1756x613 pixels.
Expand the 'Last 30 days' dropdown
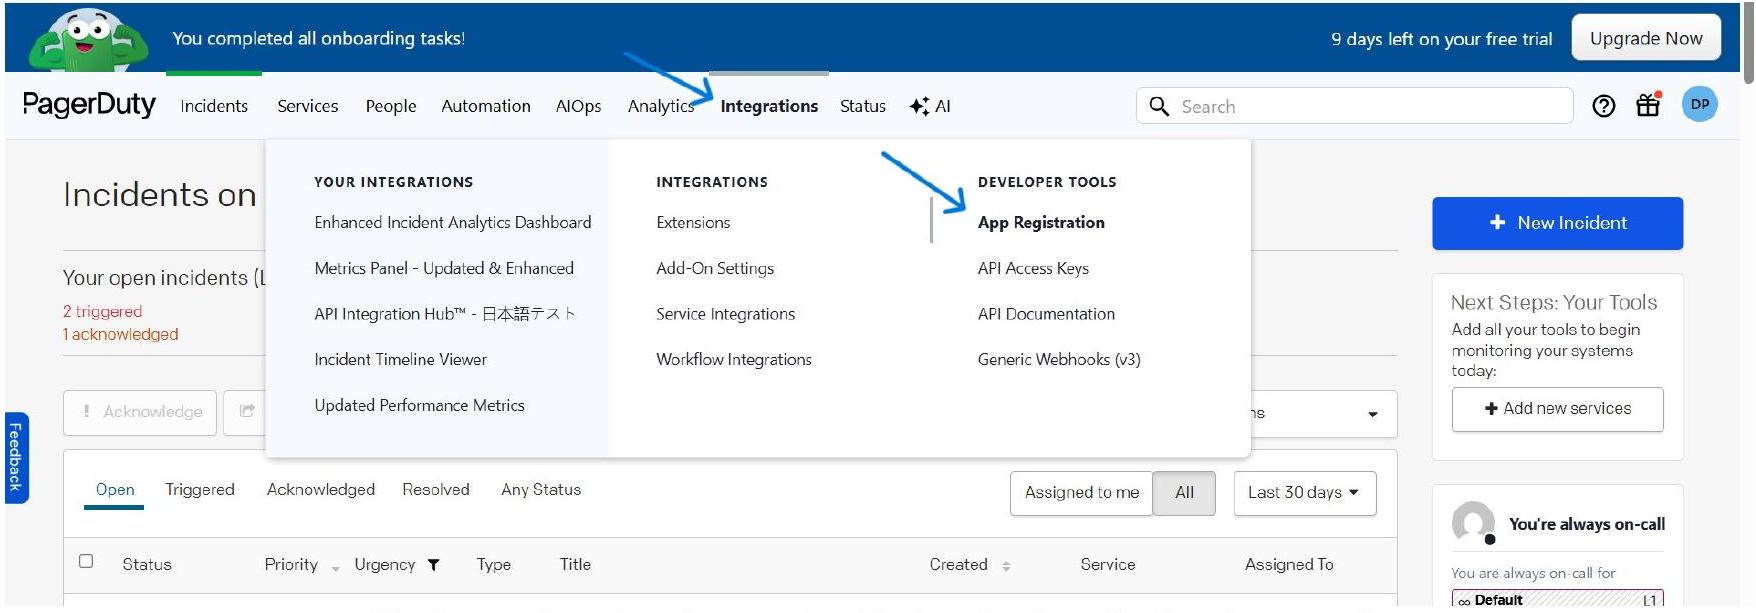[x=1304, y=492]
